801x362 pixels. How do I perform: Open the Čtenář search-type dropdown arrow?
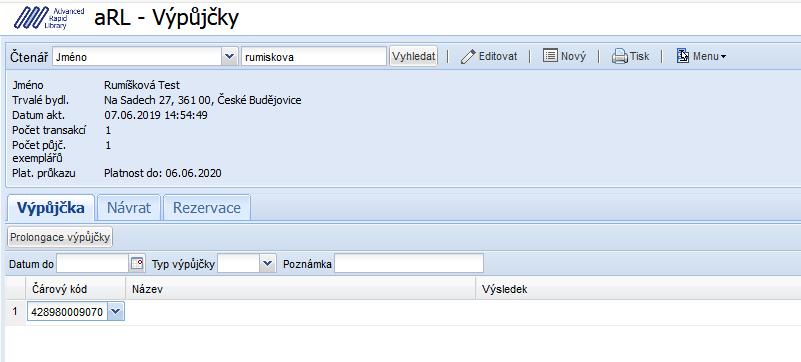click(230, 57)
